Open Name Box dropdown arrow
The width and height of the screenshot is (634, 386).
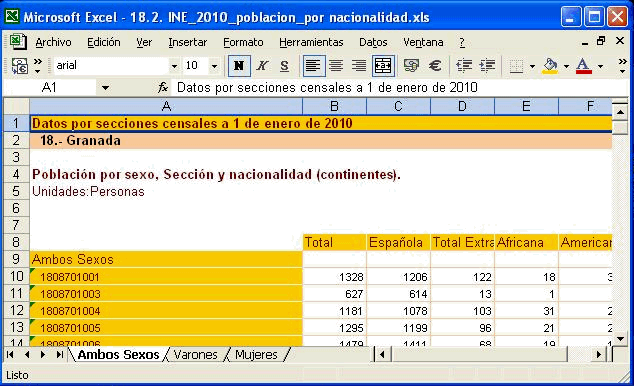coord(105,88)
